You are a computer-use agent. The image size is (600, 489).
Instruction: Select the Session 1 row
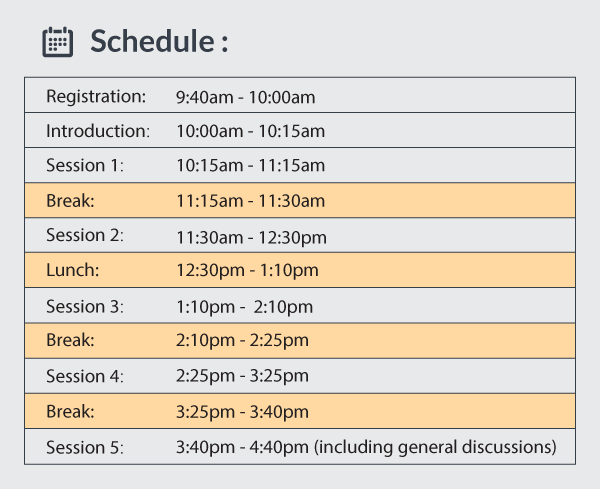click(300, 165)
